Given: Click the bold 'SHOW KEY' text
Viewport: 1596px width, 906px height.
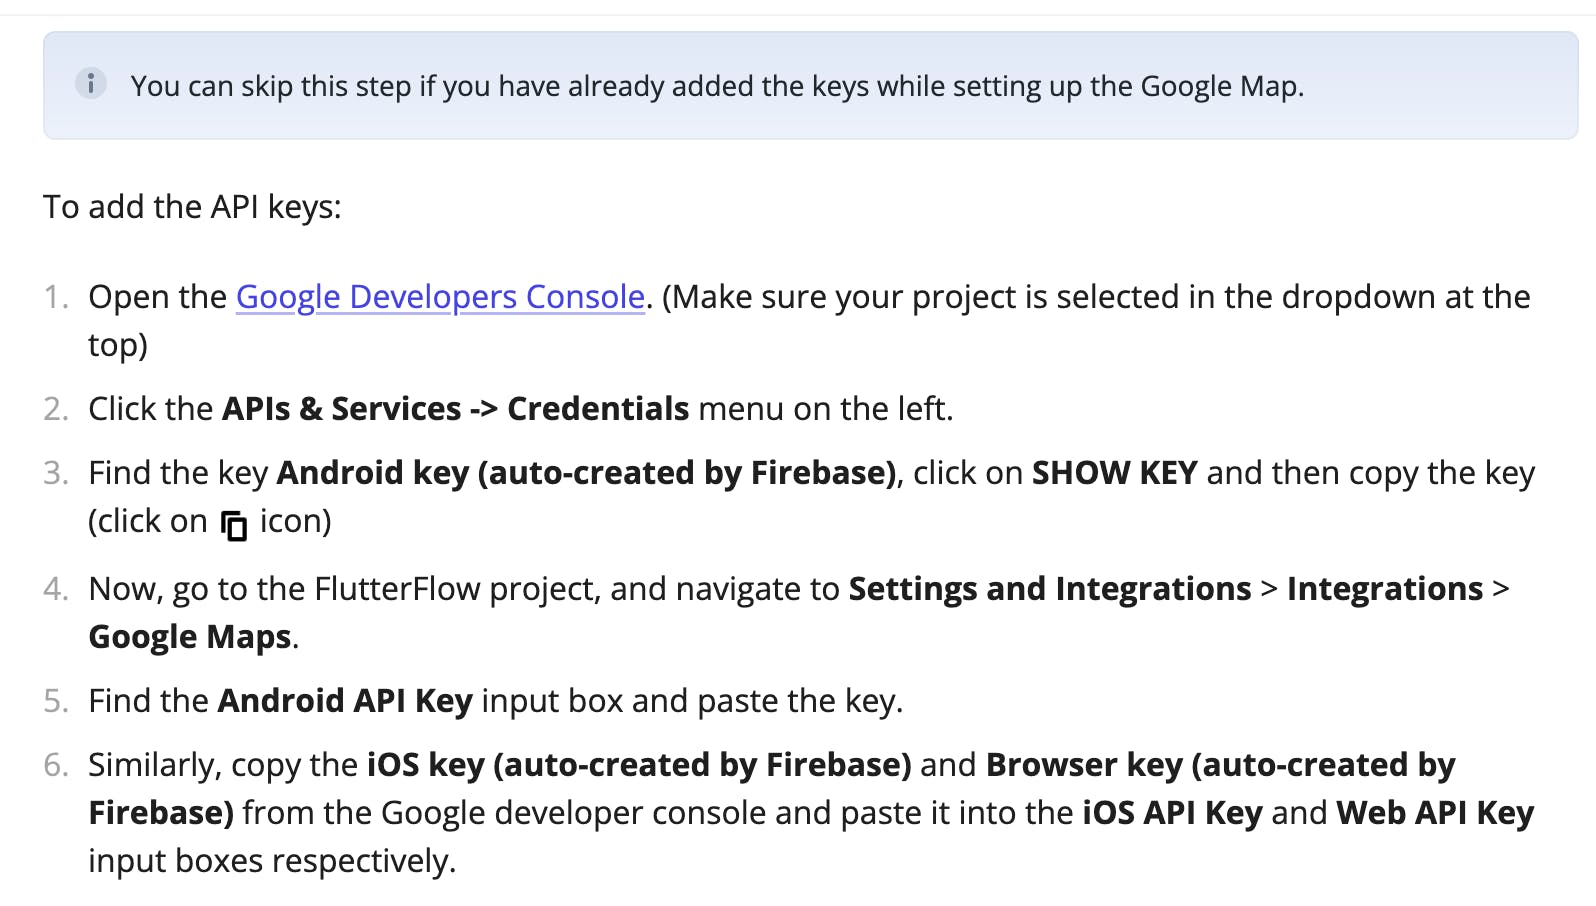Looking at the screenshot, I should [x=1114, y=473].
